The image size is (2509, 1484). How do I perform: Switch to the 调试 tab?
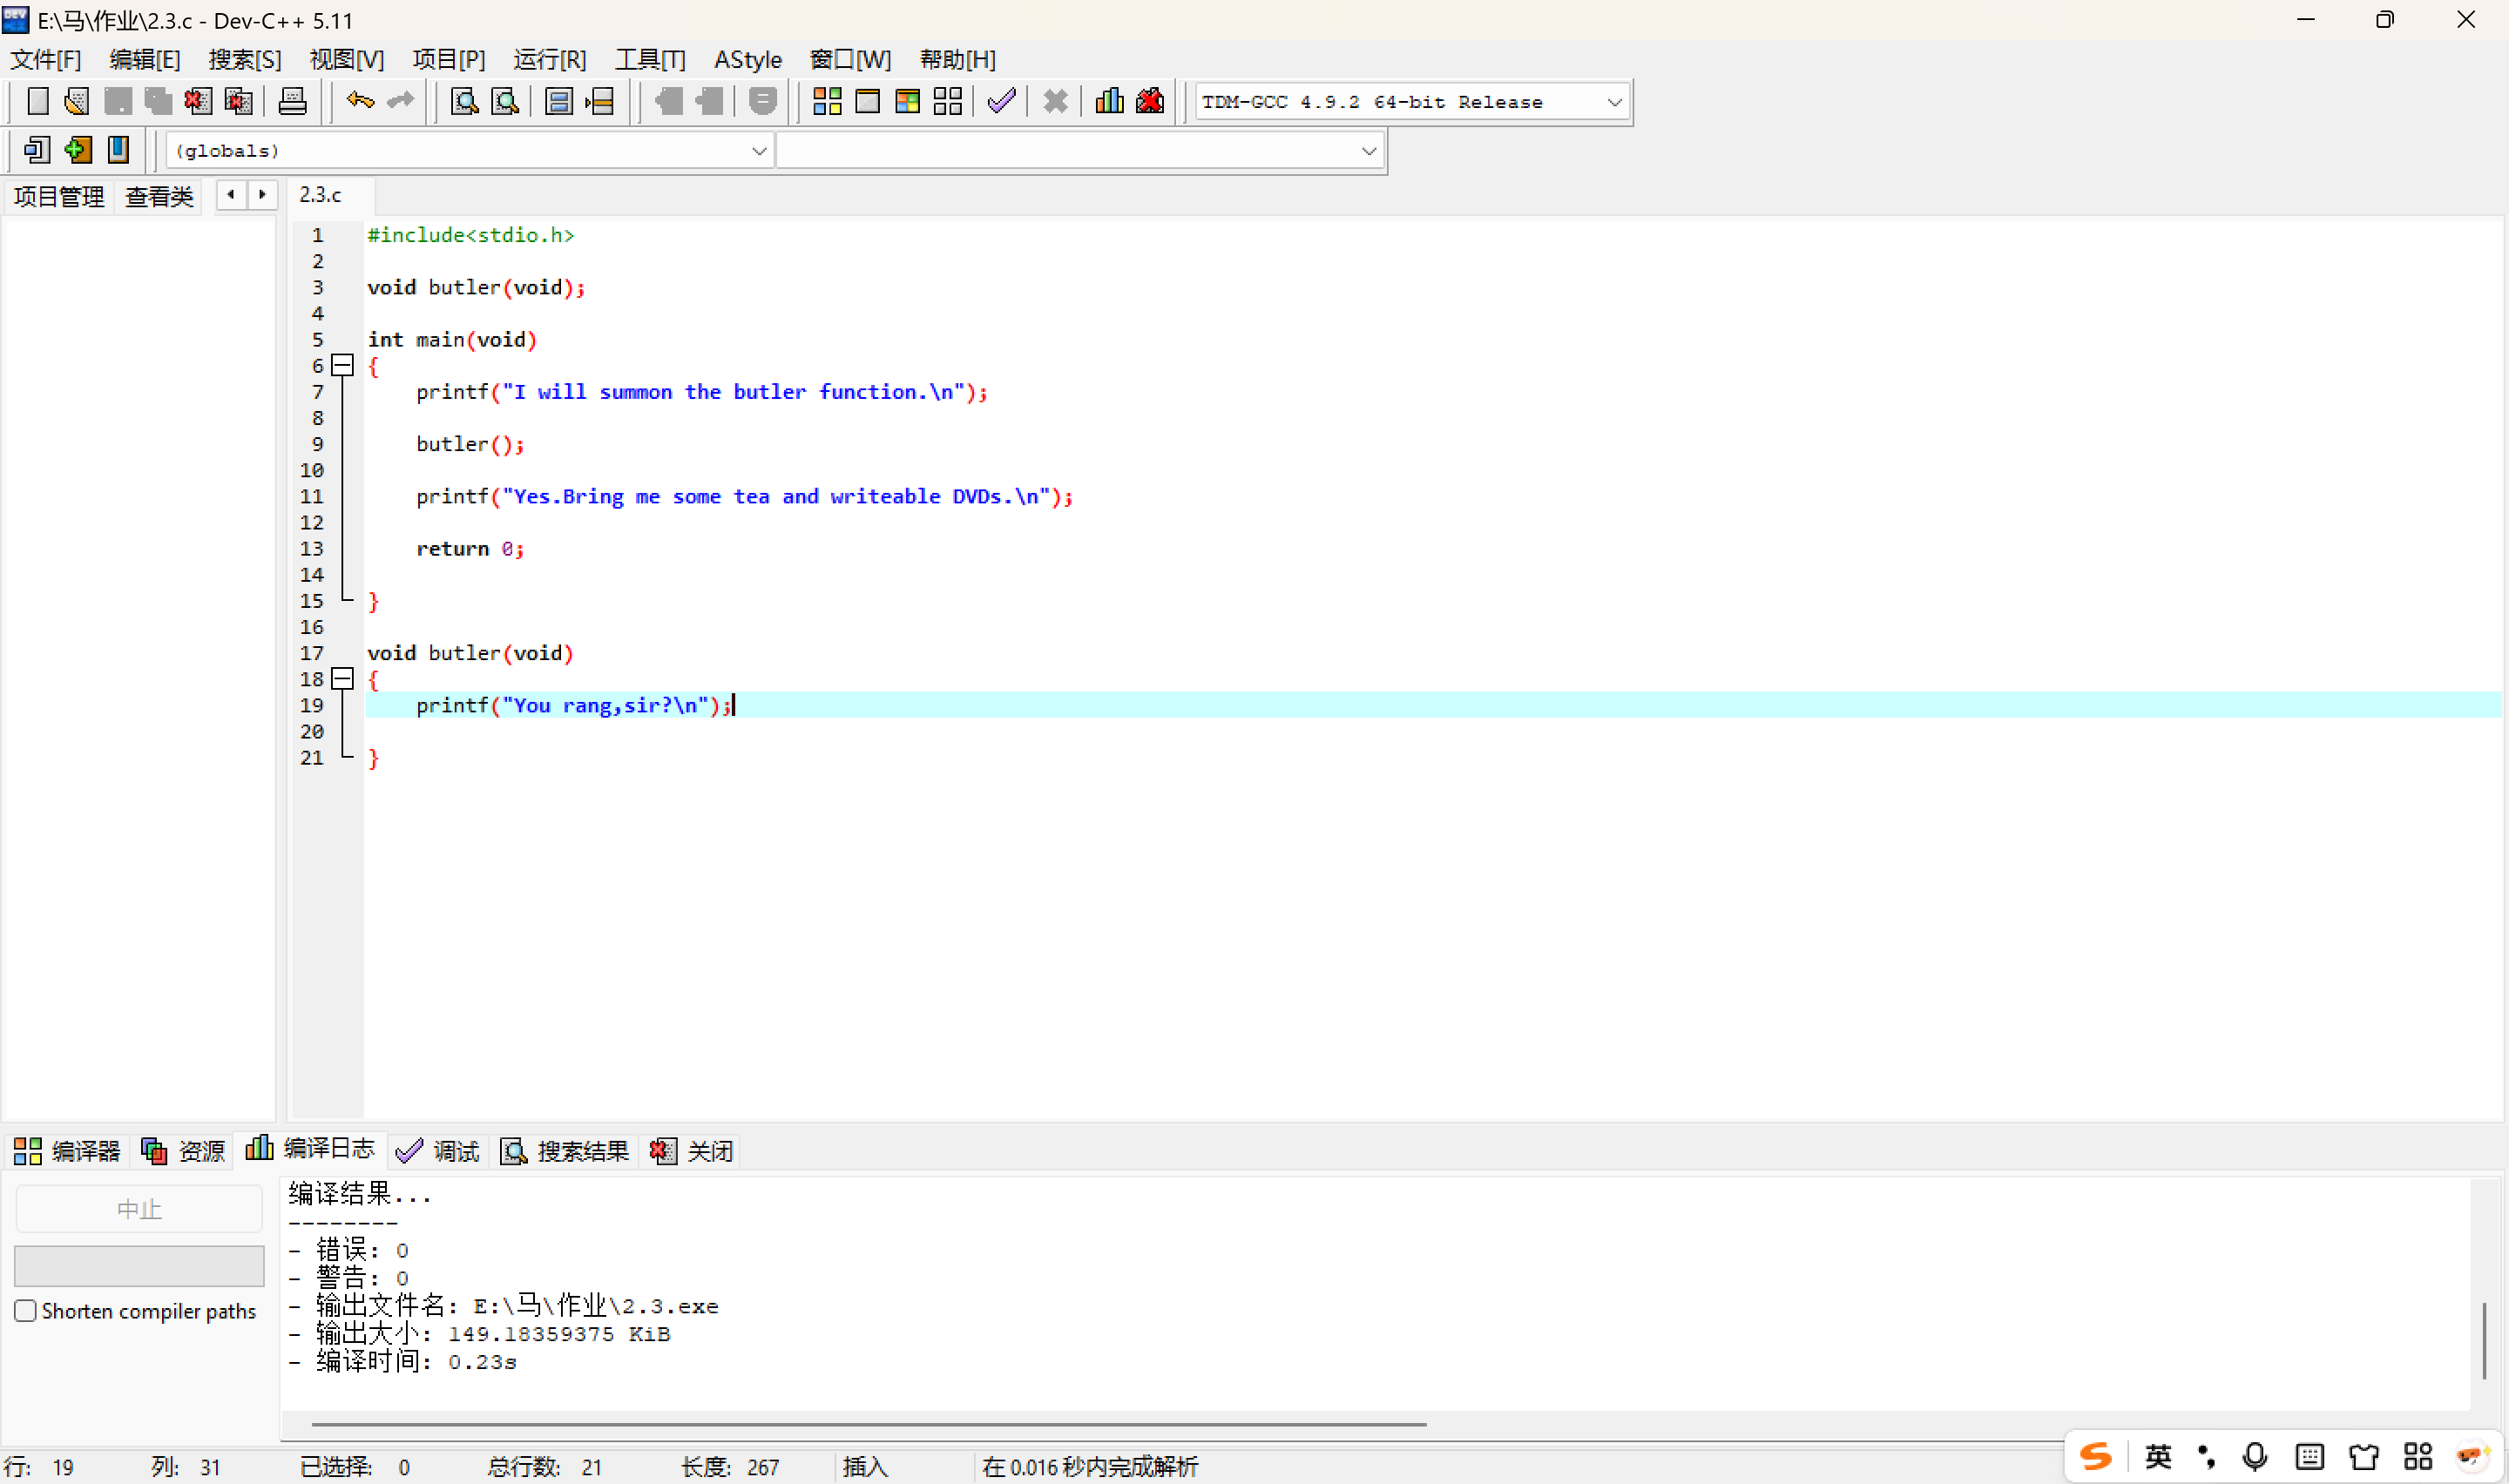(x=439, y=1151)
